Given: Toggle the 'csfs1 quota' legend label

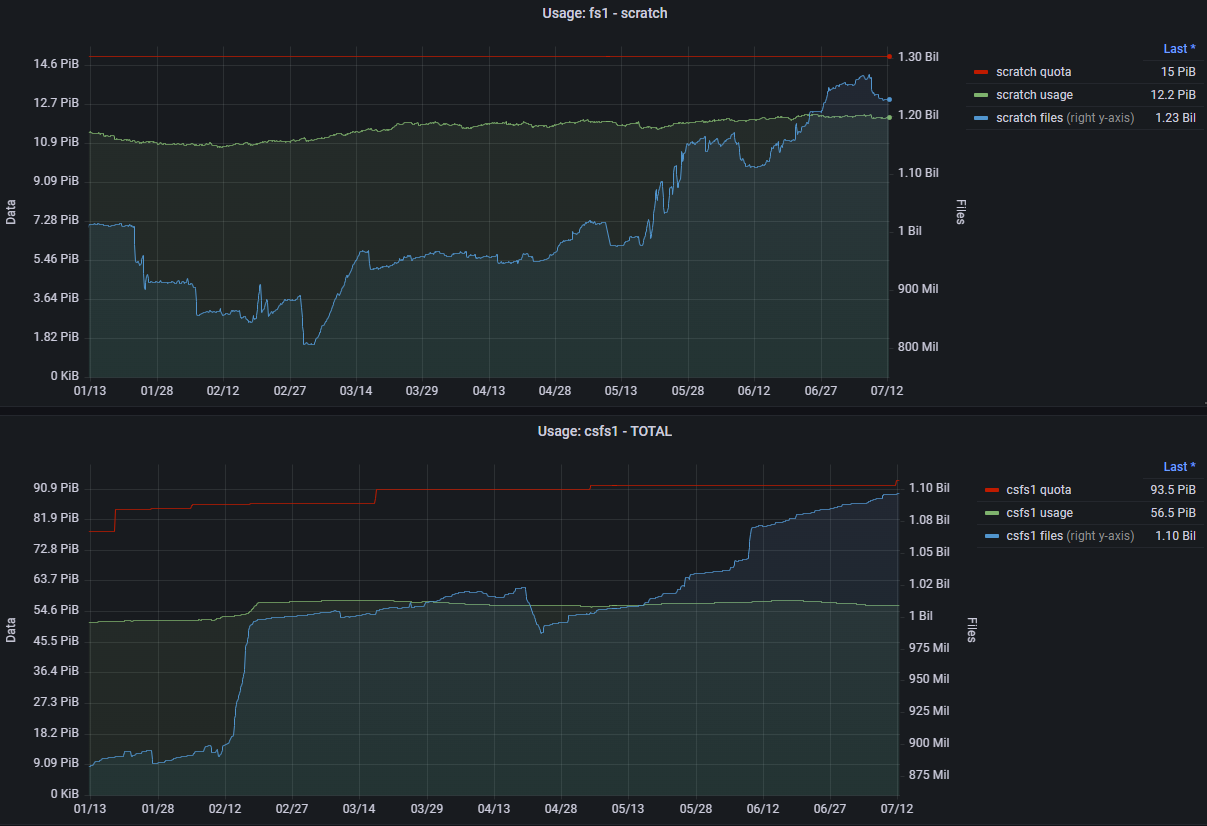Looking at the screenshot, I should 1038,490.
